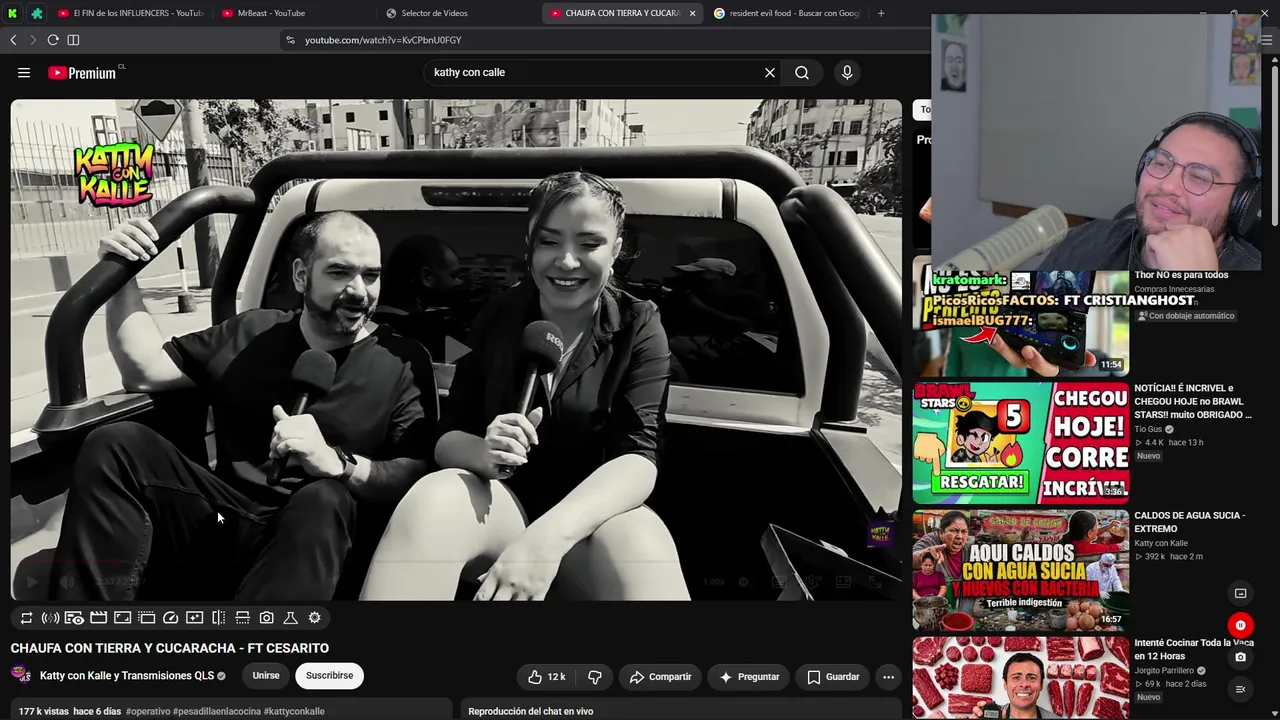Click the horizontal split enhancer icon
This screenshot has width=1280, height=720.
[x=242, y=618]
